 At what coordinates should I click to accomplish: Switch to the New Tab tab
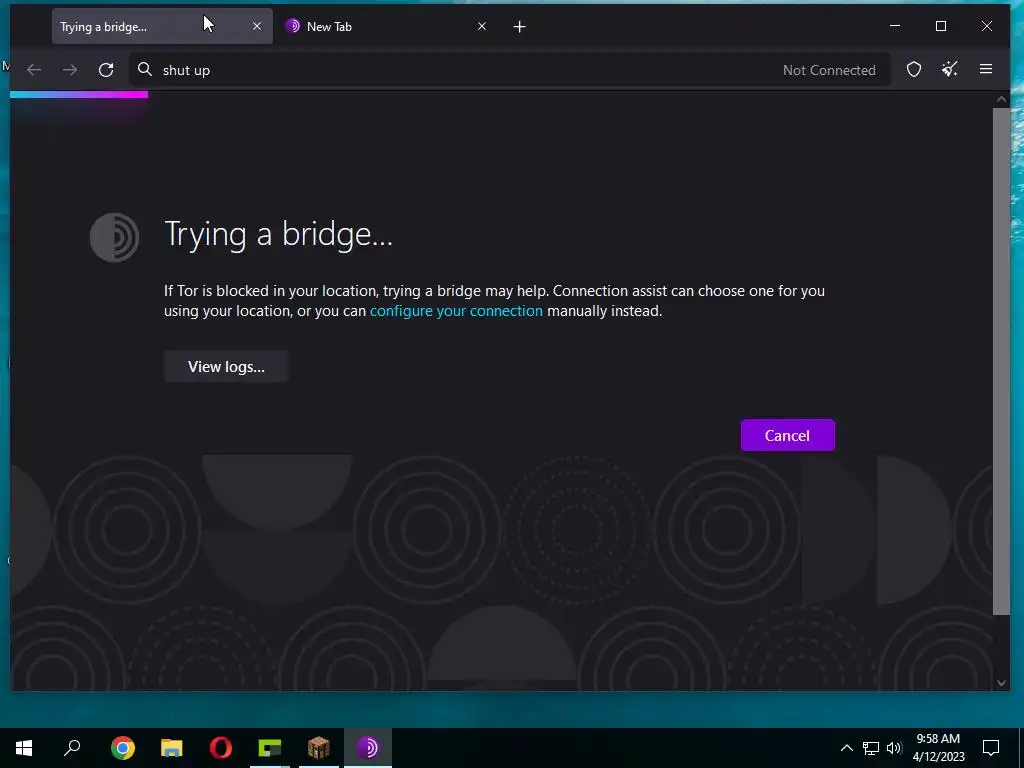point(385,26)
